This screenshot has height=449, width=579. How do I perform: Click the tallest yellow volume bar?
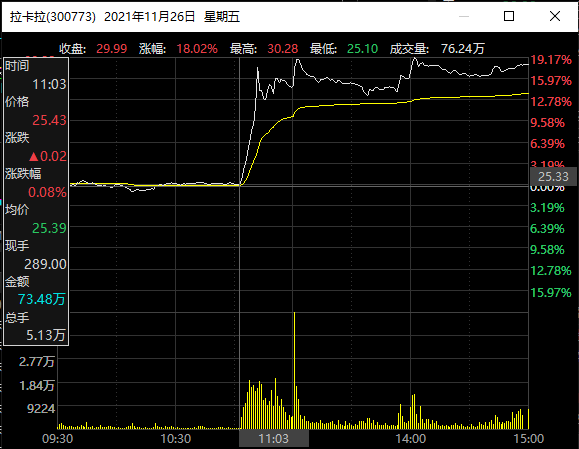pos(294,370)
